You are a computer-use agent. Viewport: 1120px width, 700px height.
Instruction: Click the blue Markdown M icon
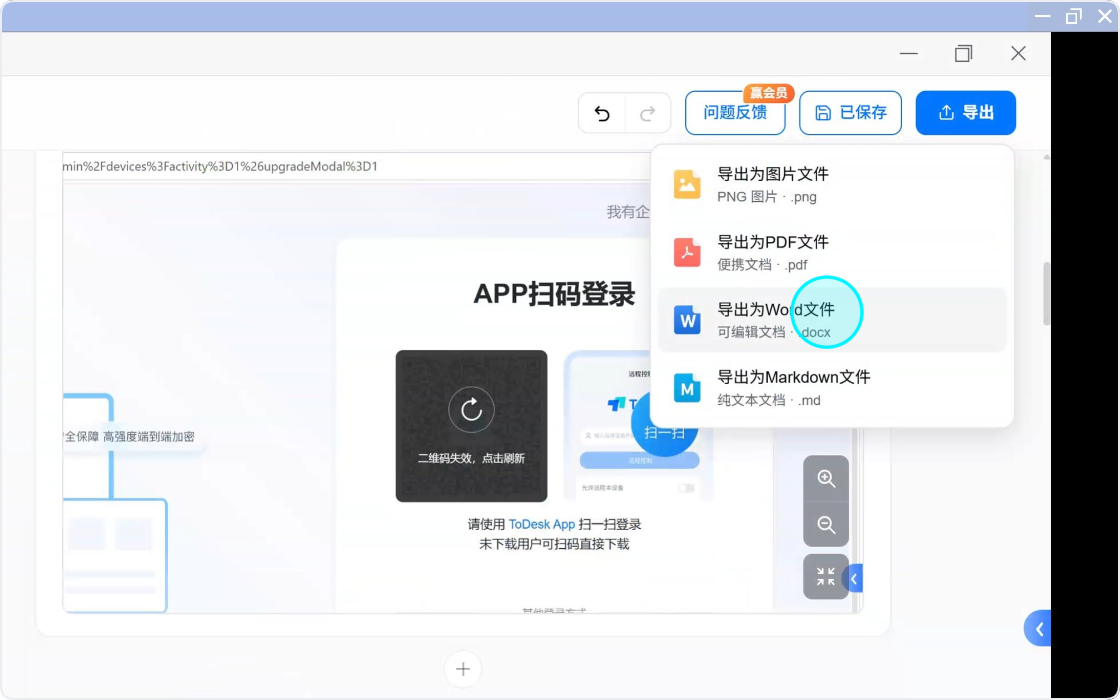click(687, 389)
